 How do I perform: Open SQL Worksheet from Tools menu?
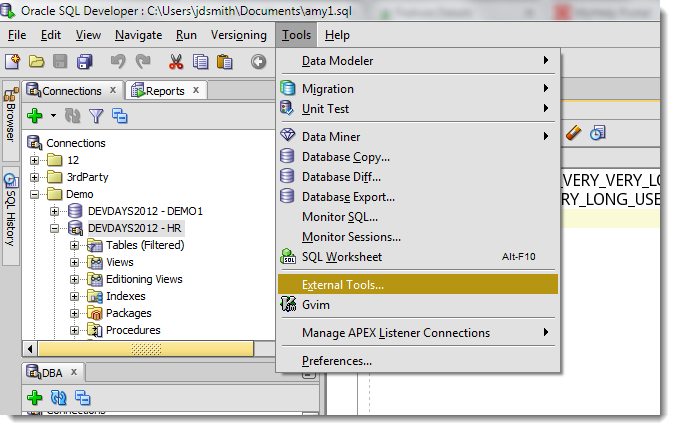418,257
